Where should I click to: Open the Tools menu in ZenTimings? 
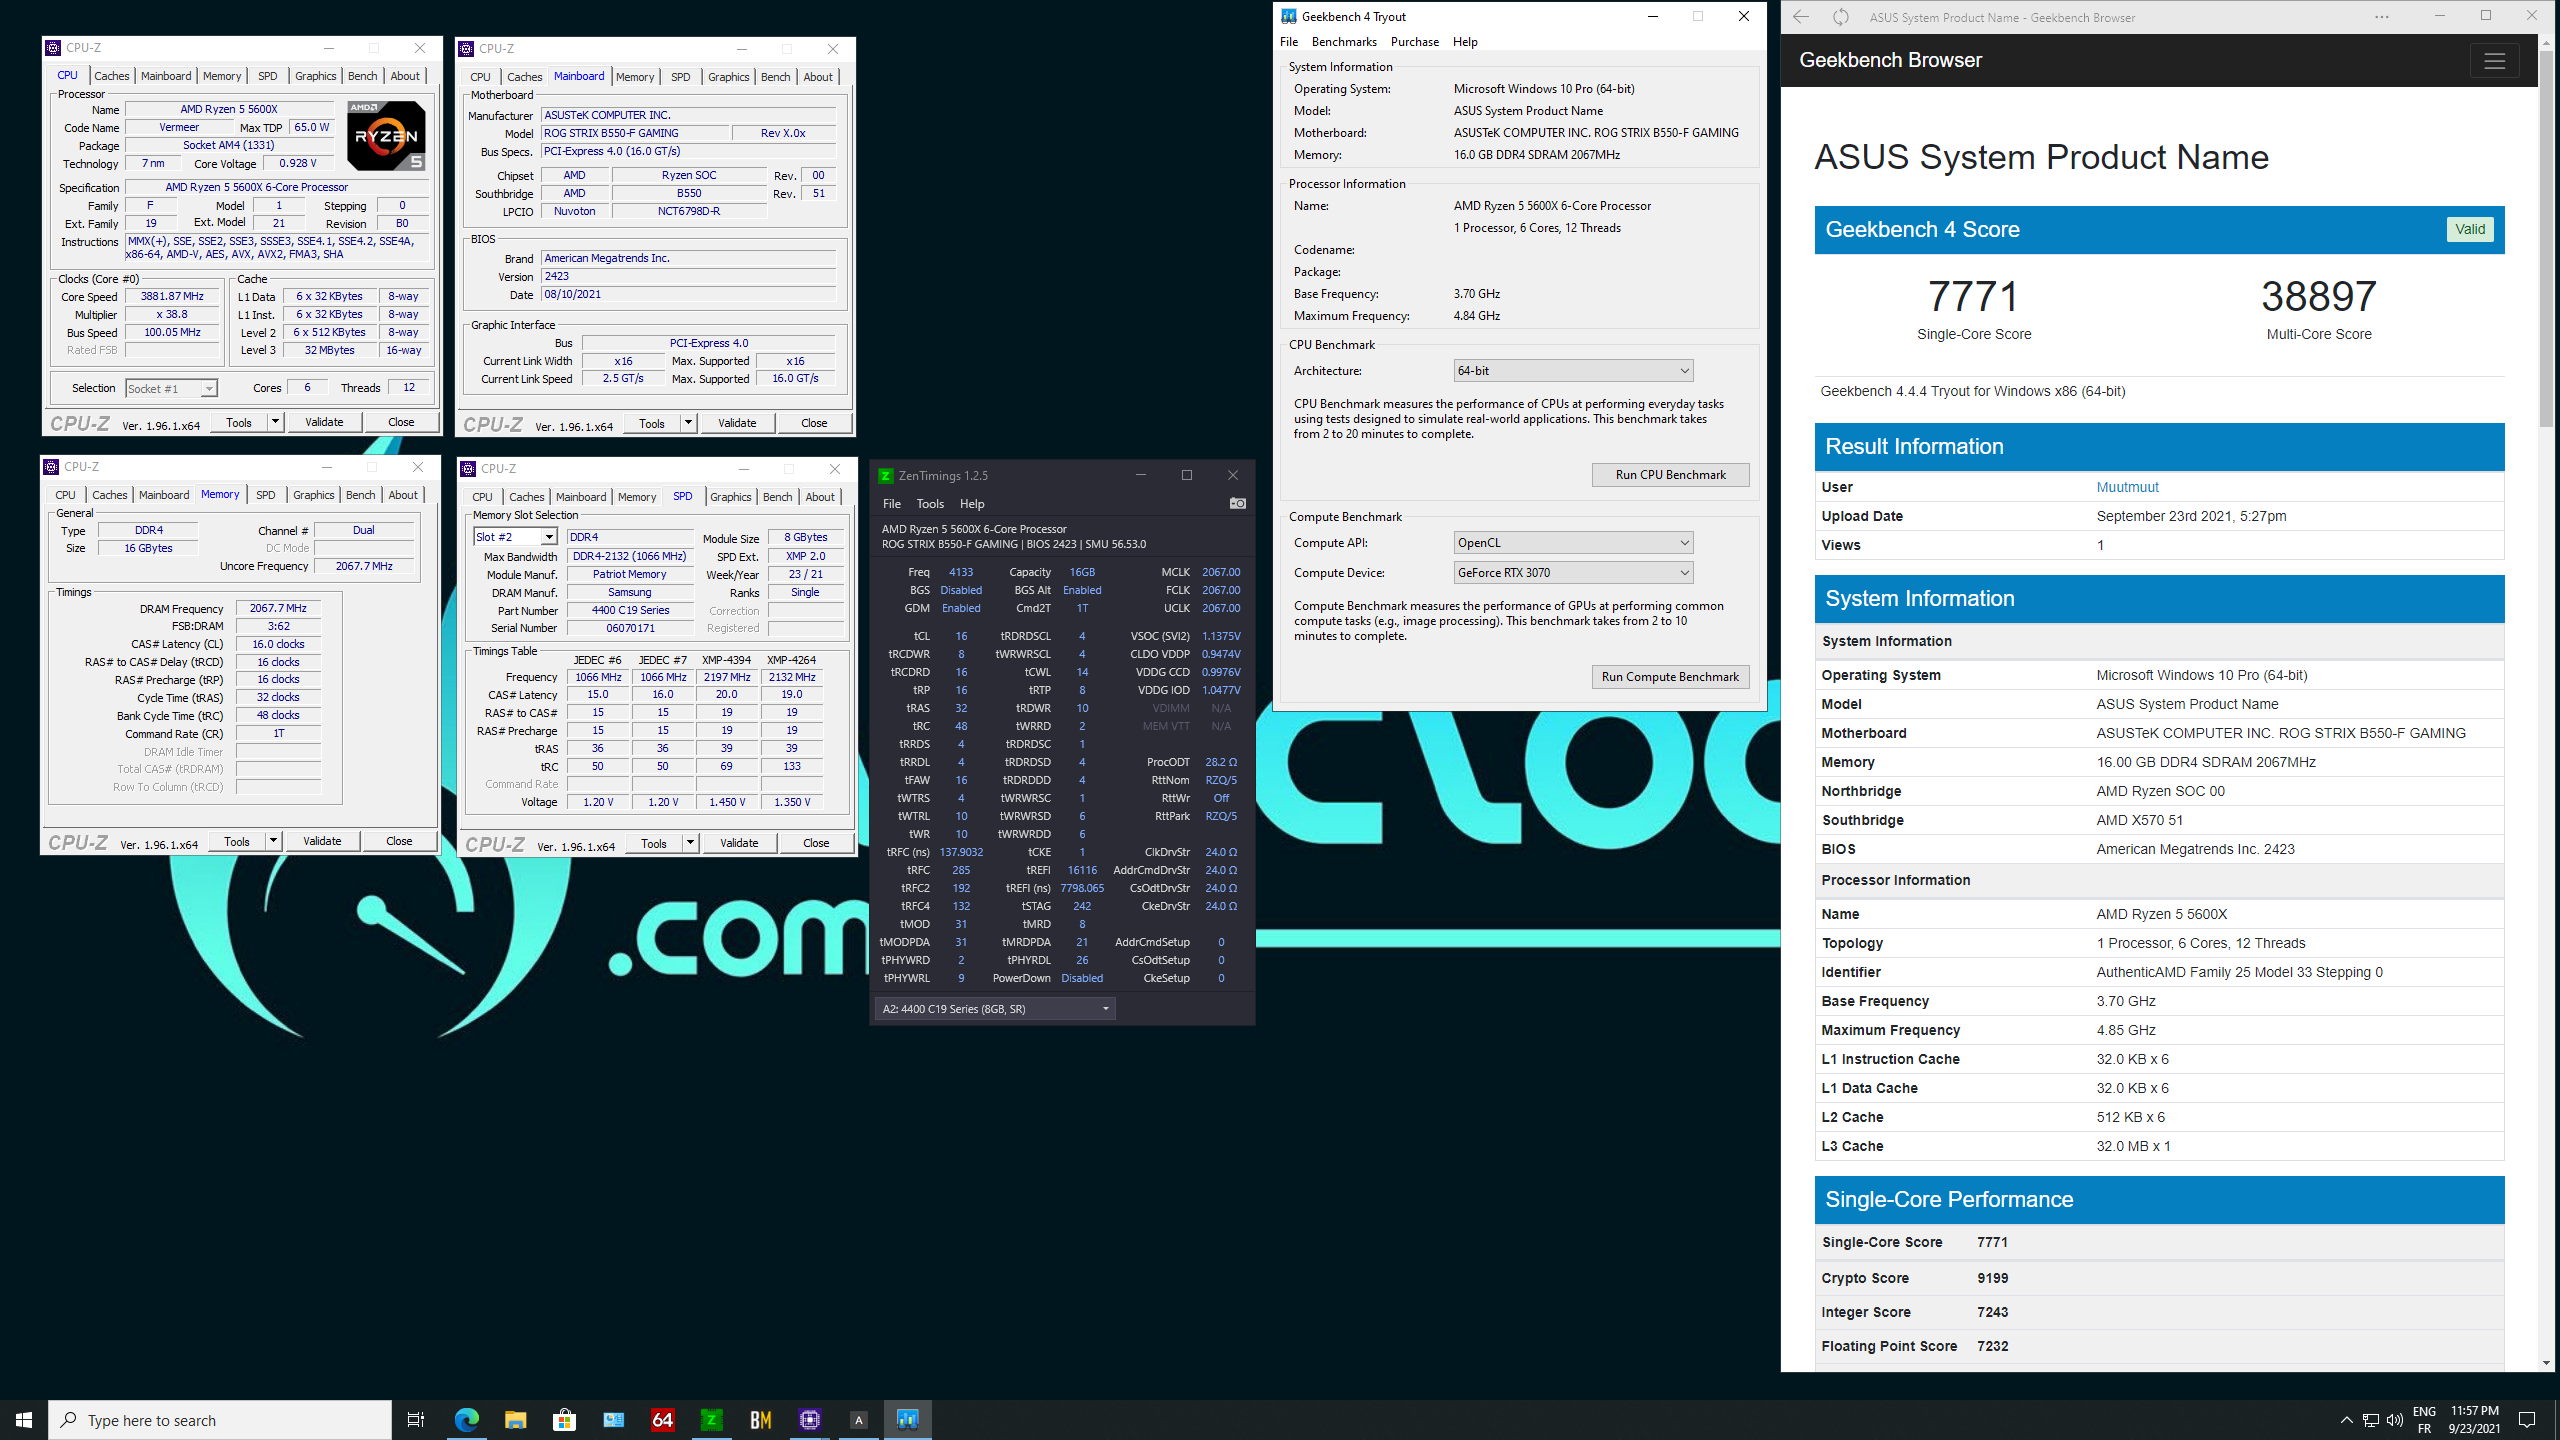click(x=930, y=504)
